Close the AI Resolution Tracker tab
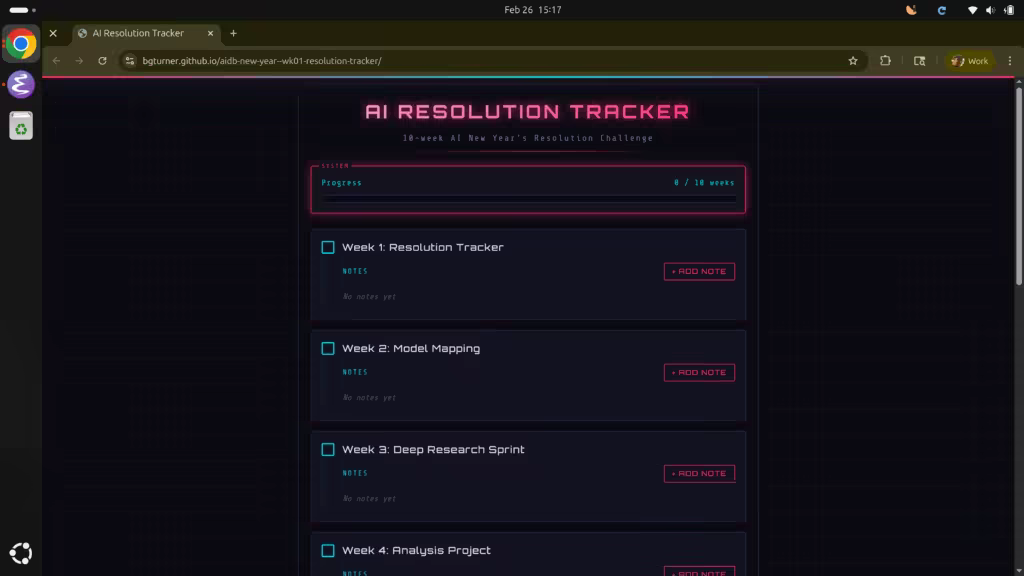The image size is (1024, 576). pyautogui.click(x=210, y=33)
